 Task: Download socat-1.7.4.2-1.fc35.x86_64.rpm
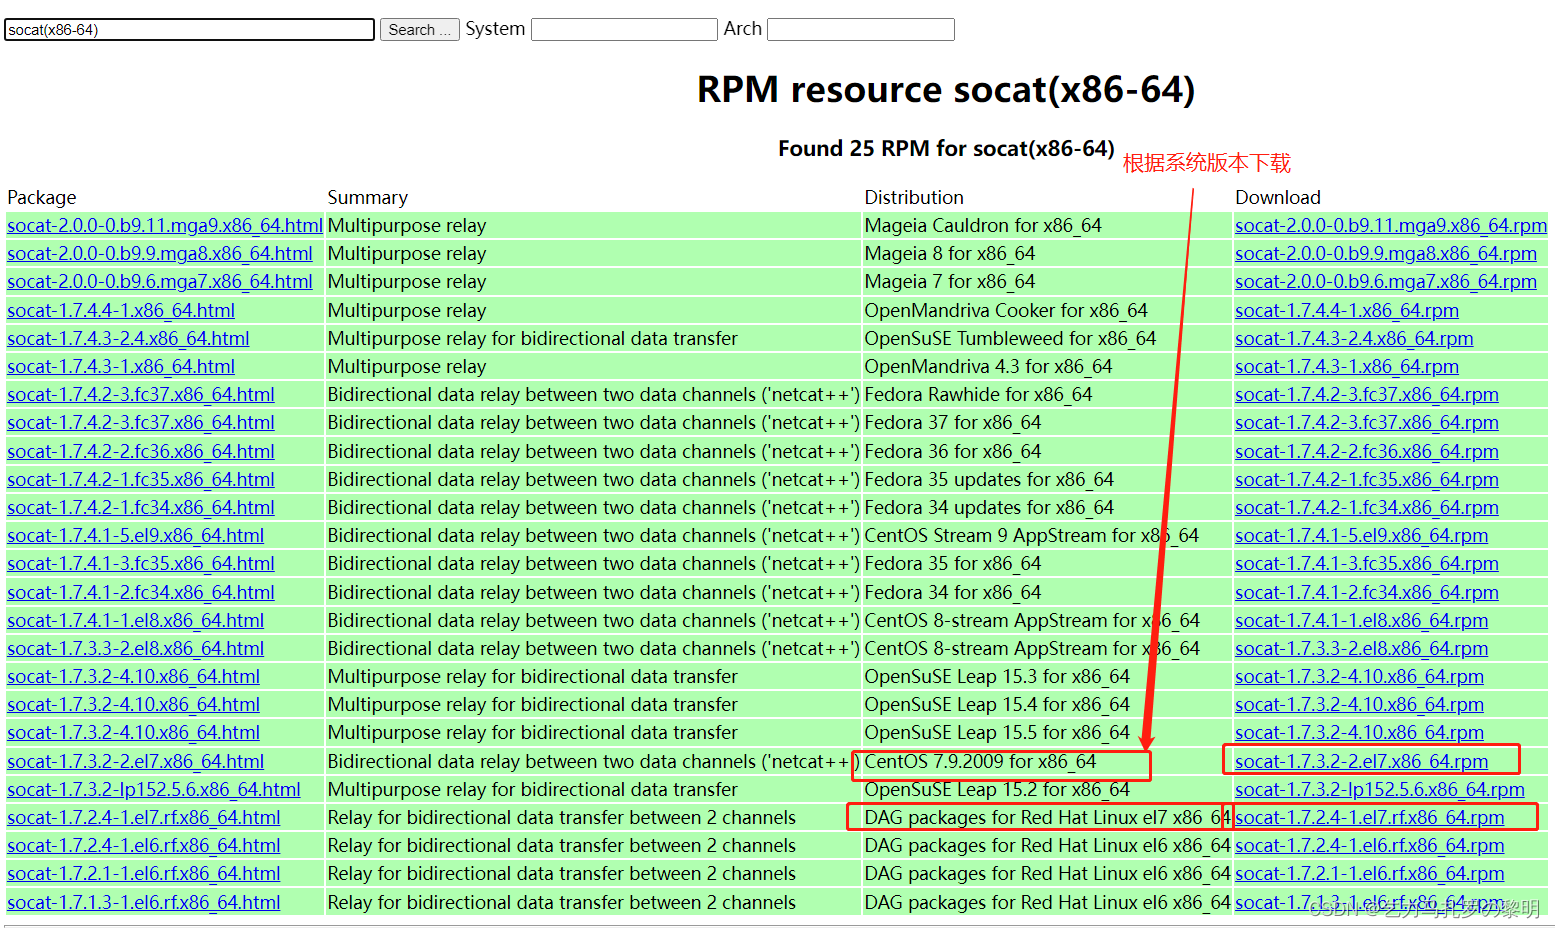coord(1367,480)
